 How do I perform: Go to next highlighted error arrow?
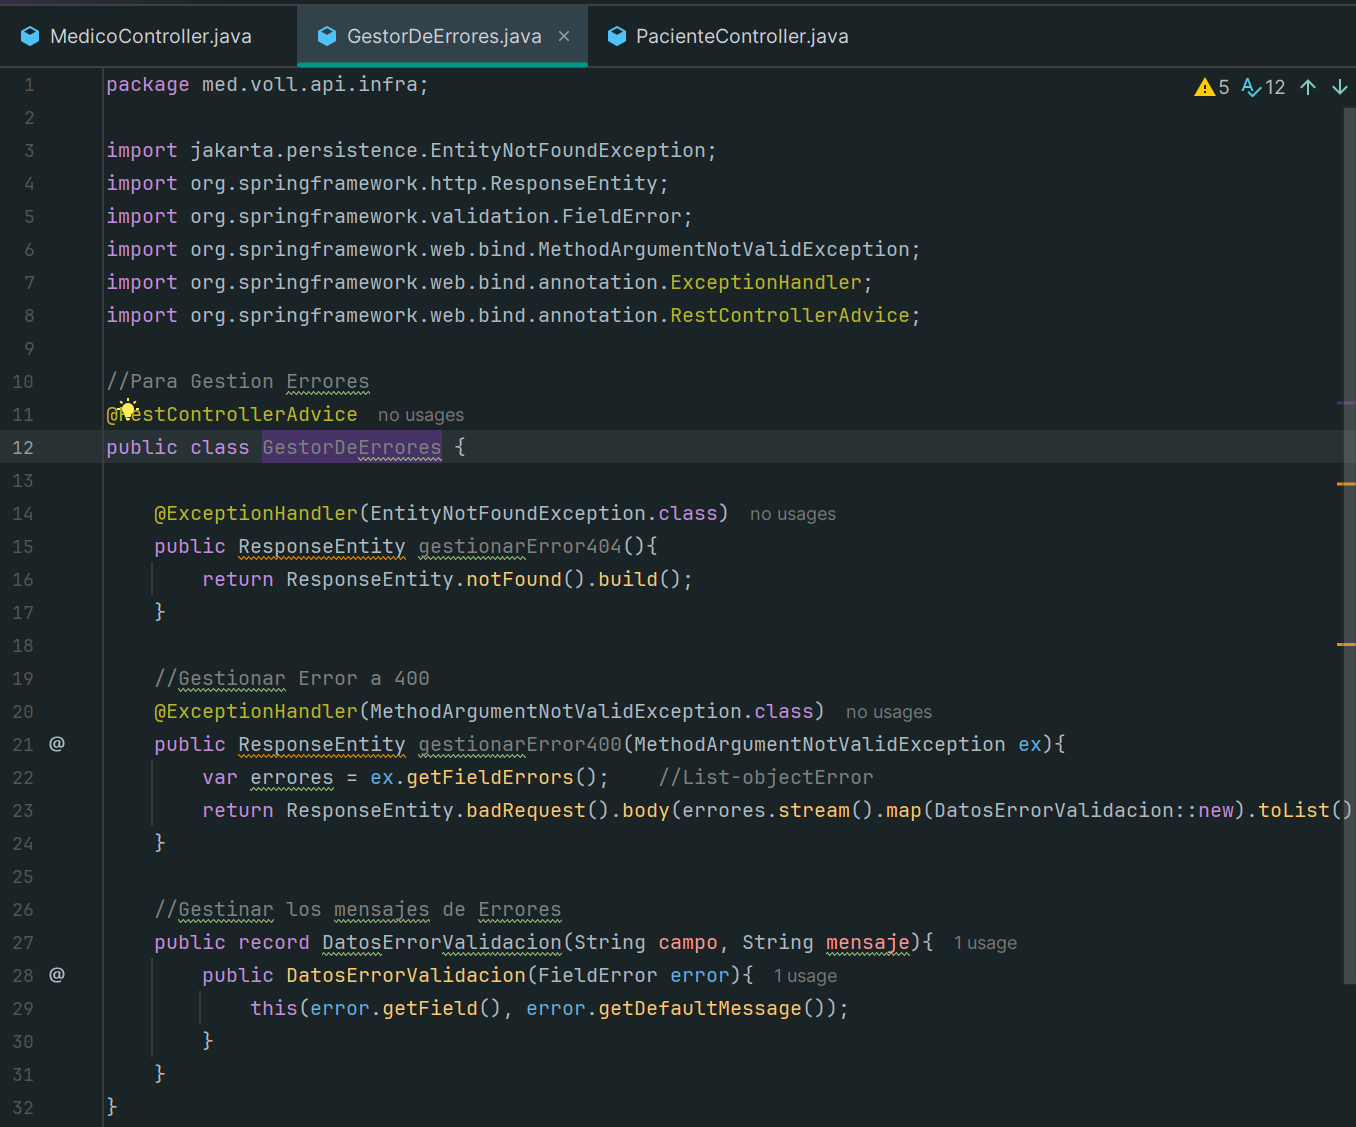[1340, 87]
